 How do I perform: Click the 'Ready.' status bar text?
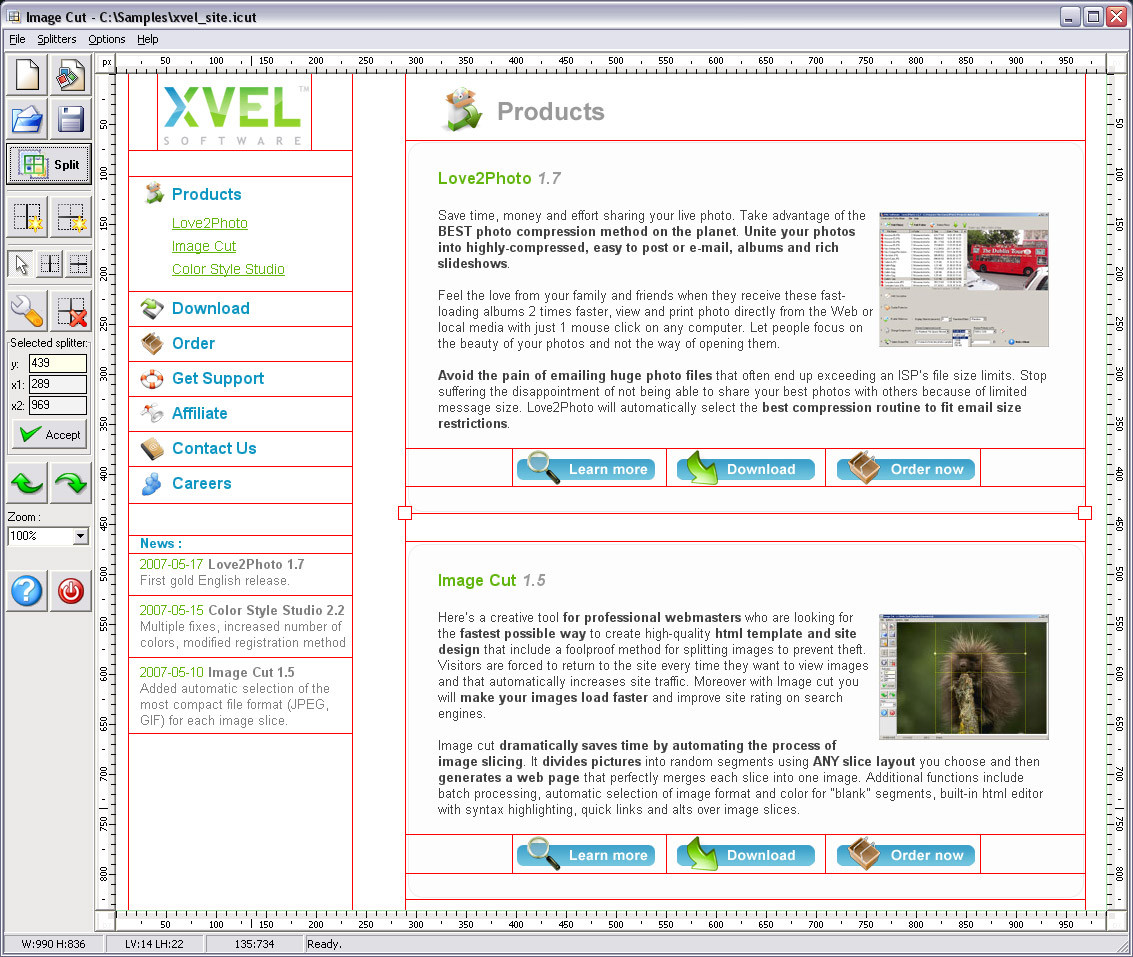pos(324,944)
